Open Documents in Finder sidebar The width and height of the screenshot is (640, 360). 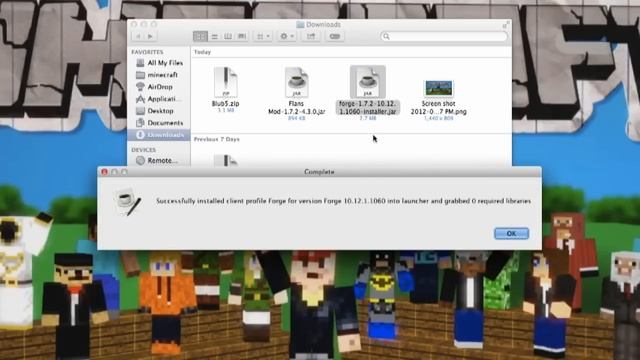point(159,122)
